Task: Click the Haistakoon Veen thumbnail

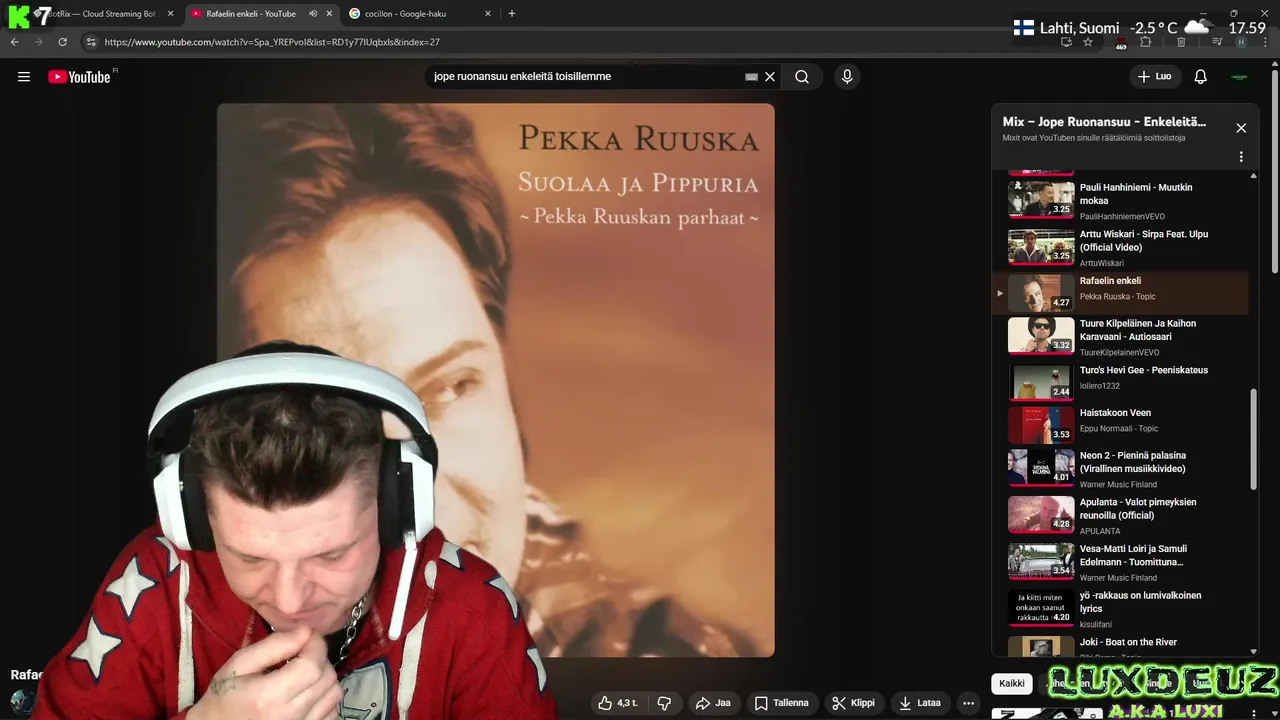Action: 1041,425
